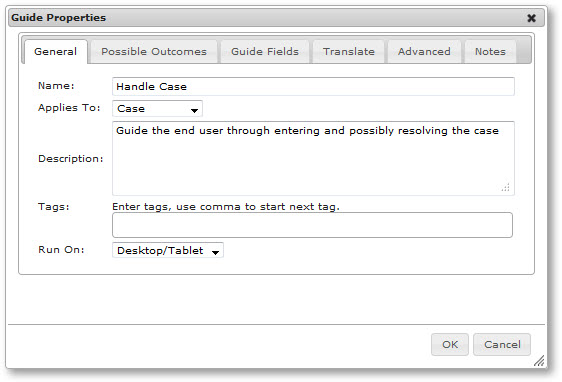The image size is (562, 382).
Task: Close the Guide Properties dialog
Action: tap(532, 18)
